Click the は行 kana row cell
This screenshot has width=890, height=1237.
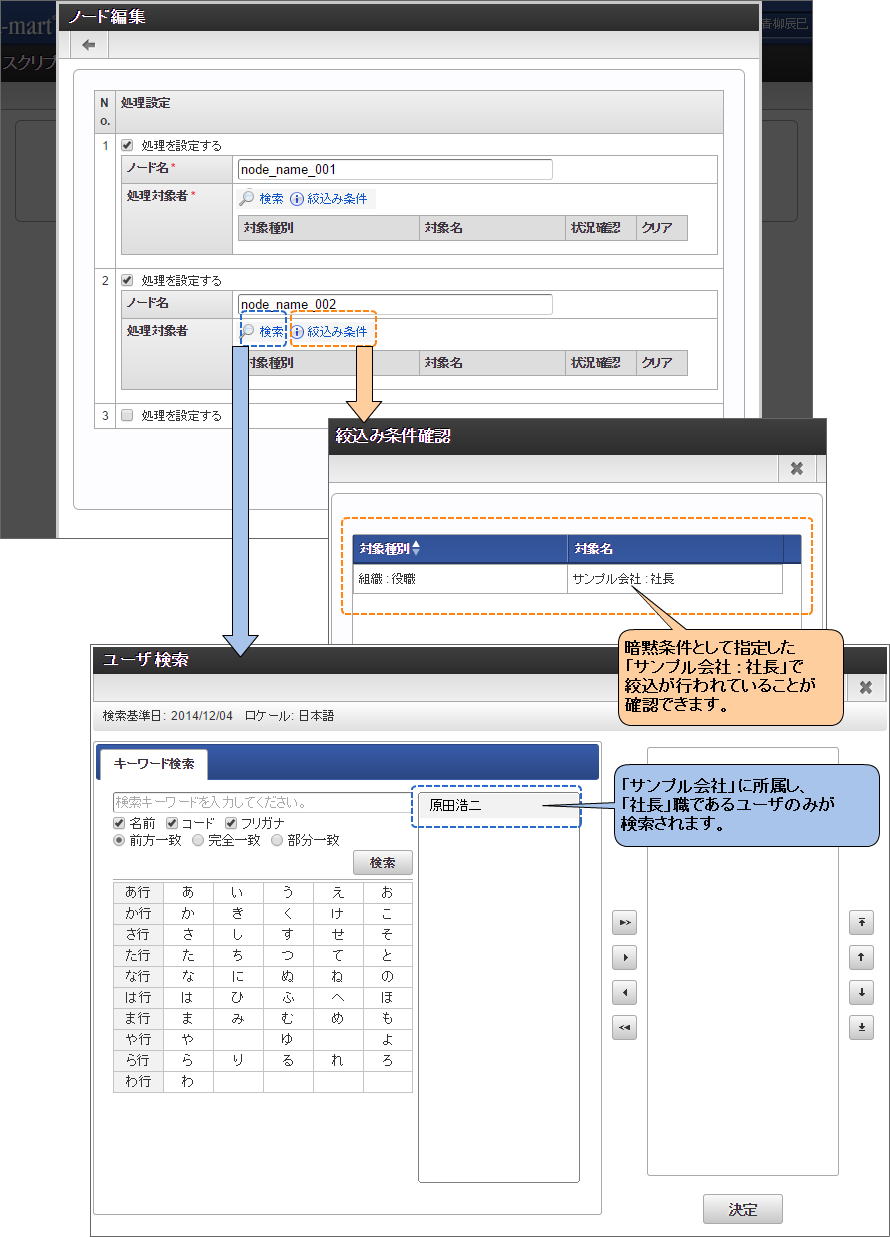(x=138, y=997)
